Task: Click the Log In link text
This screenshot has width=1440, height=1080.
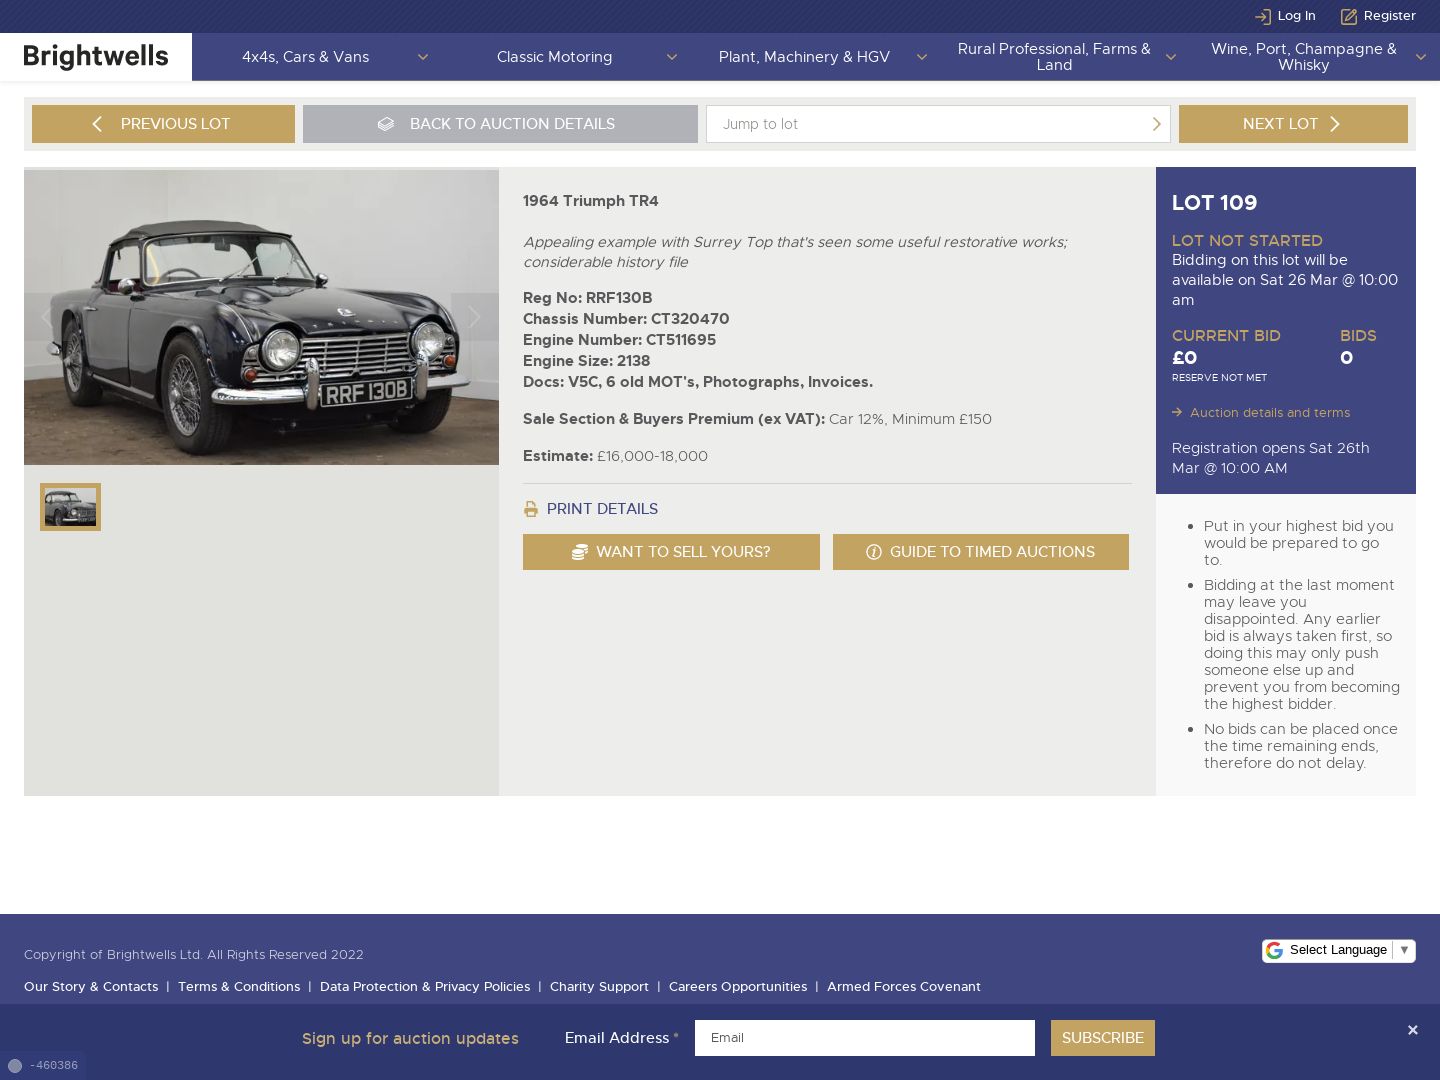Action: tap(1296, 16)
